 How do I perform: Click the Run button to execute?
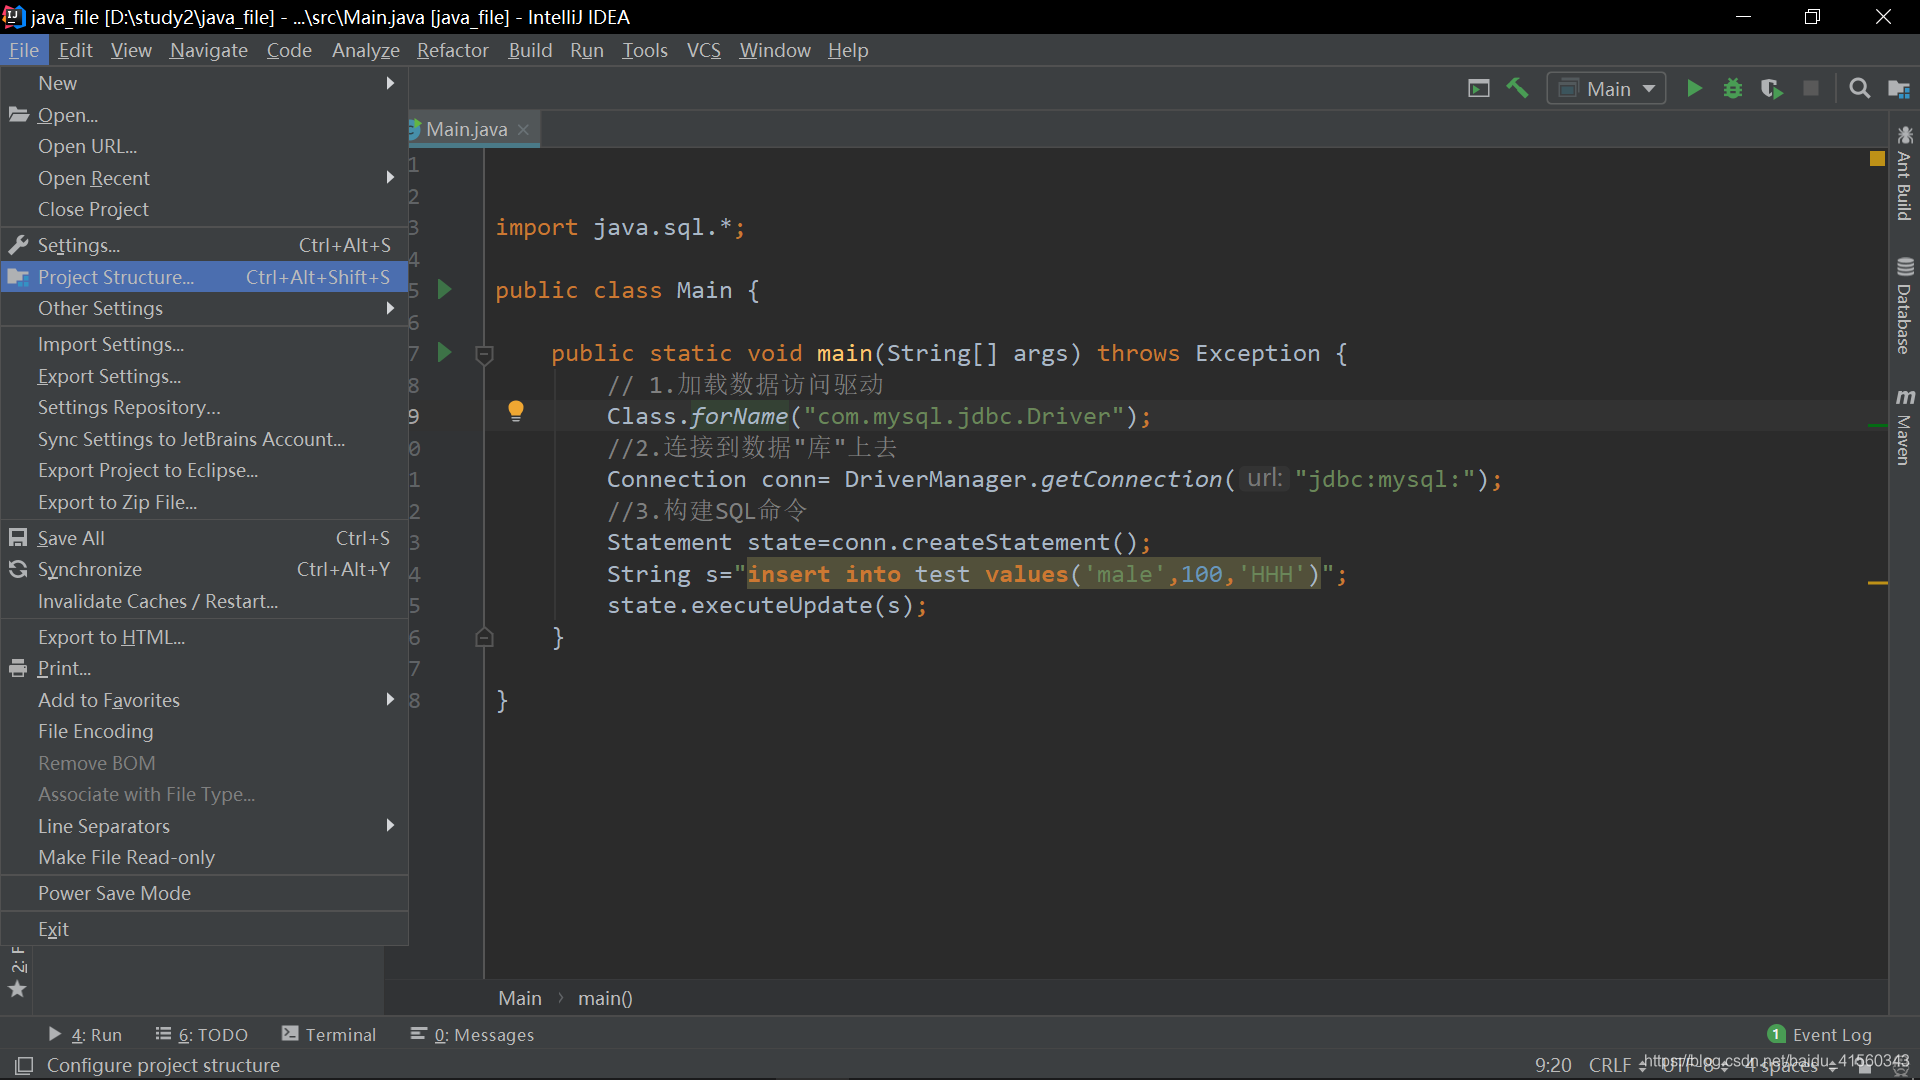[1693, 88]
